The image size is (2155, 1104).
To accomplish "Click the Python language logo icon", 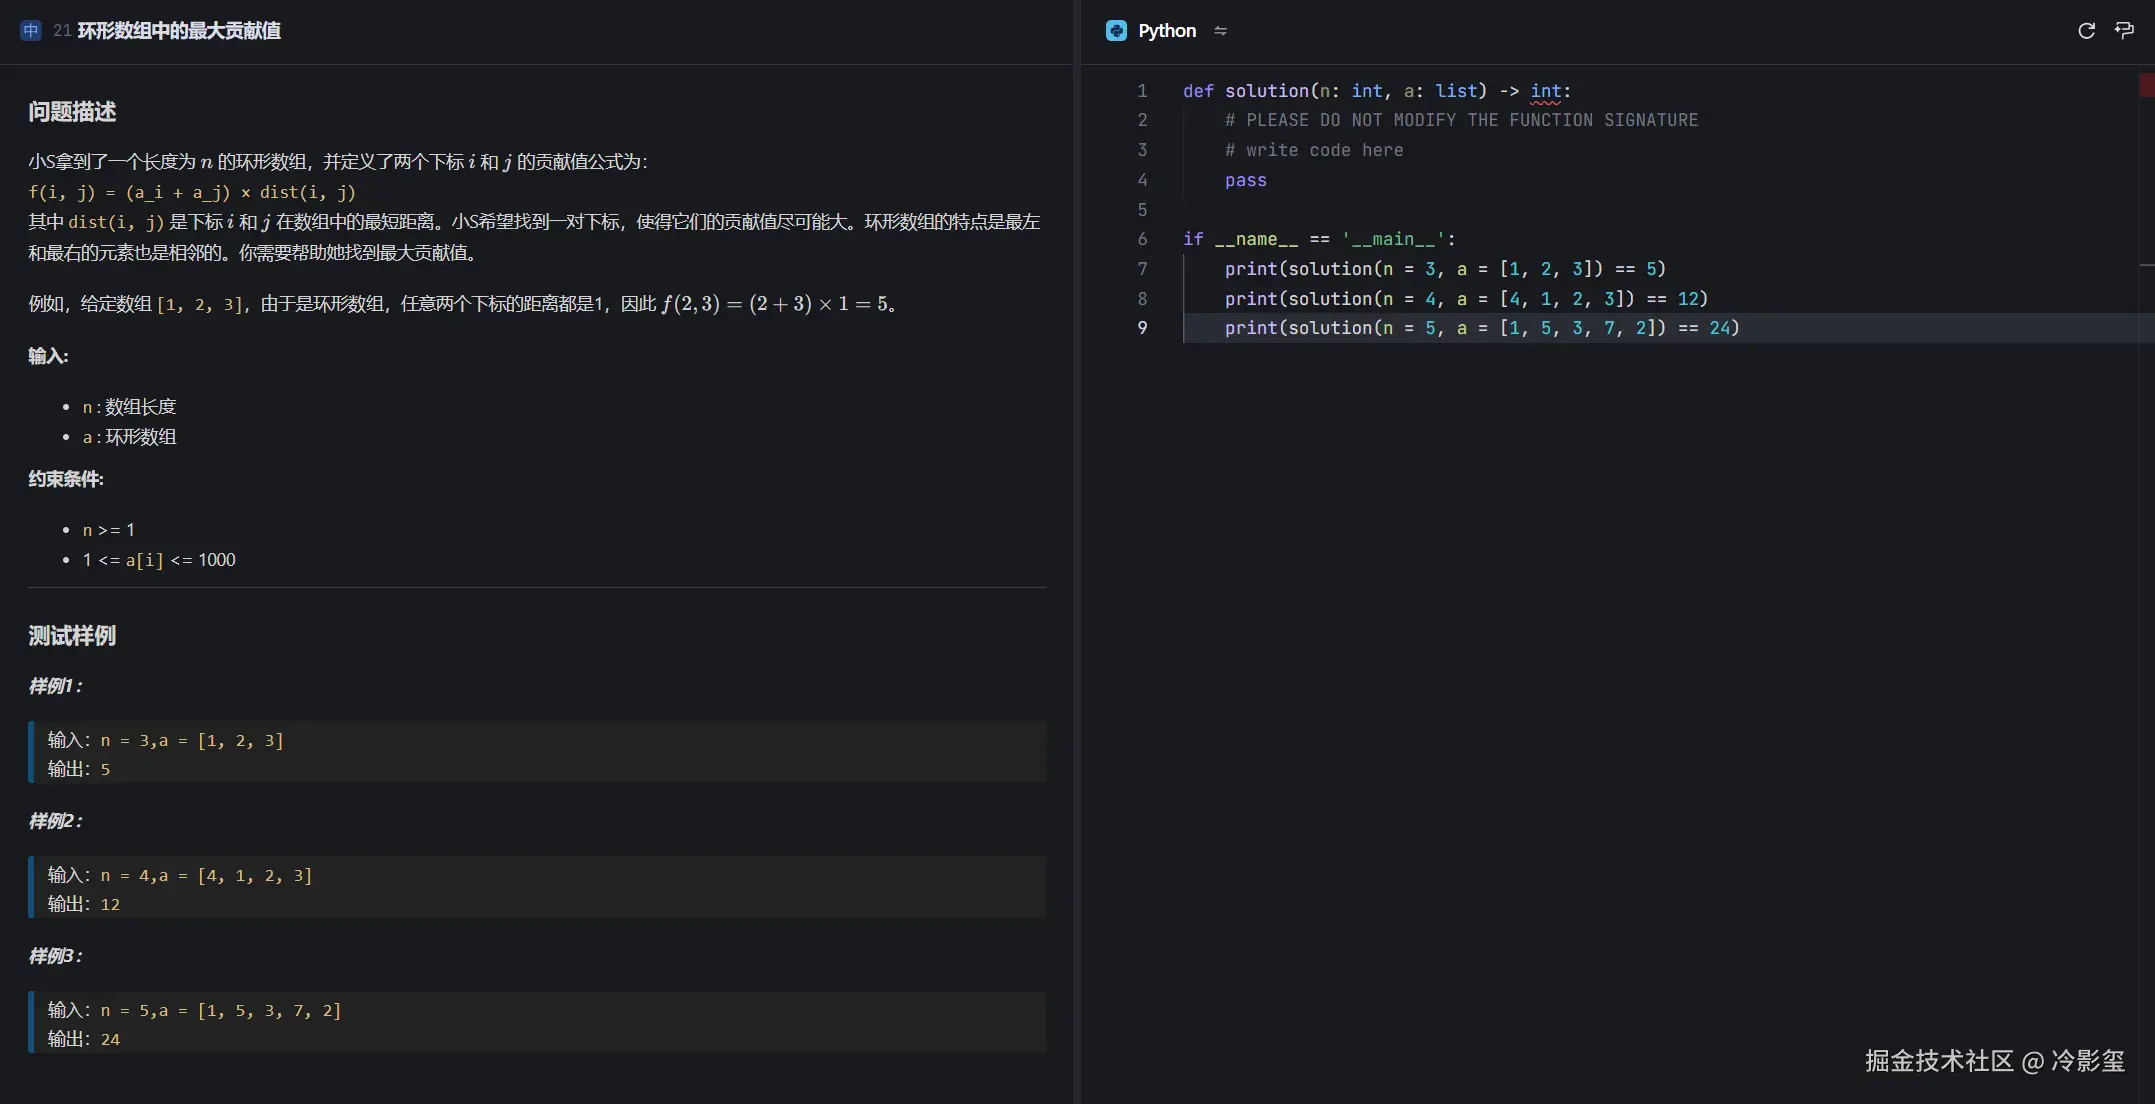I will pyautogui.click(x=1116, y=31).
